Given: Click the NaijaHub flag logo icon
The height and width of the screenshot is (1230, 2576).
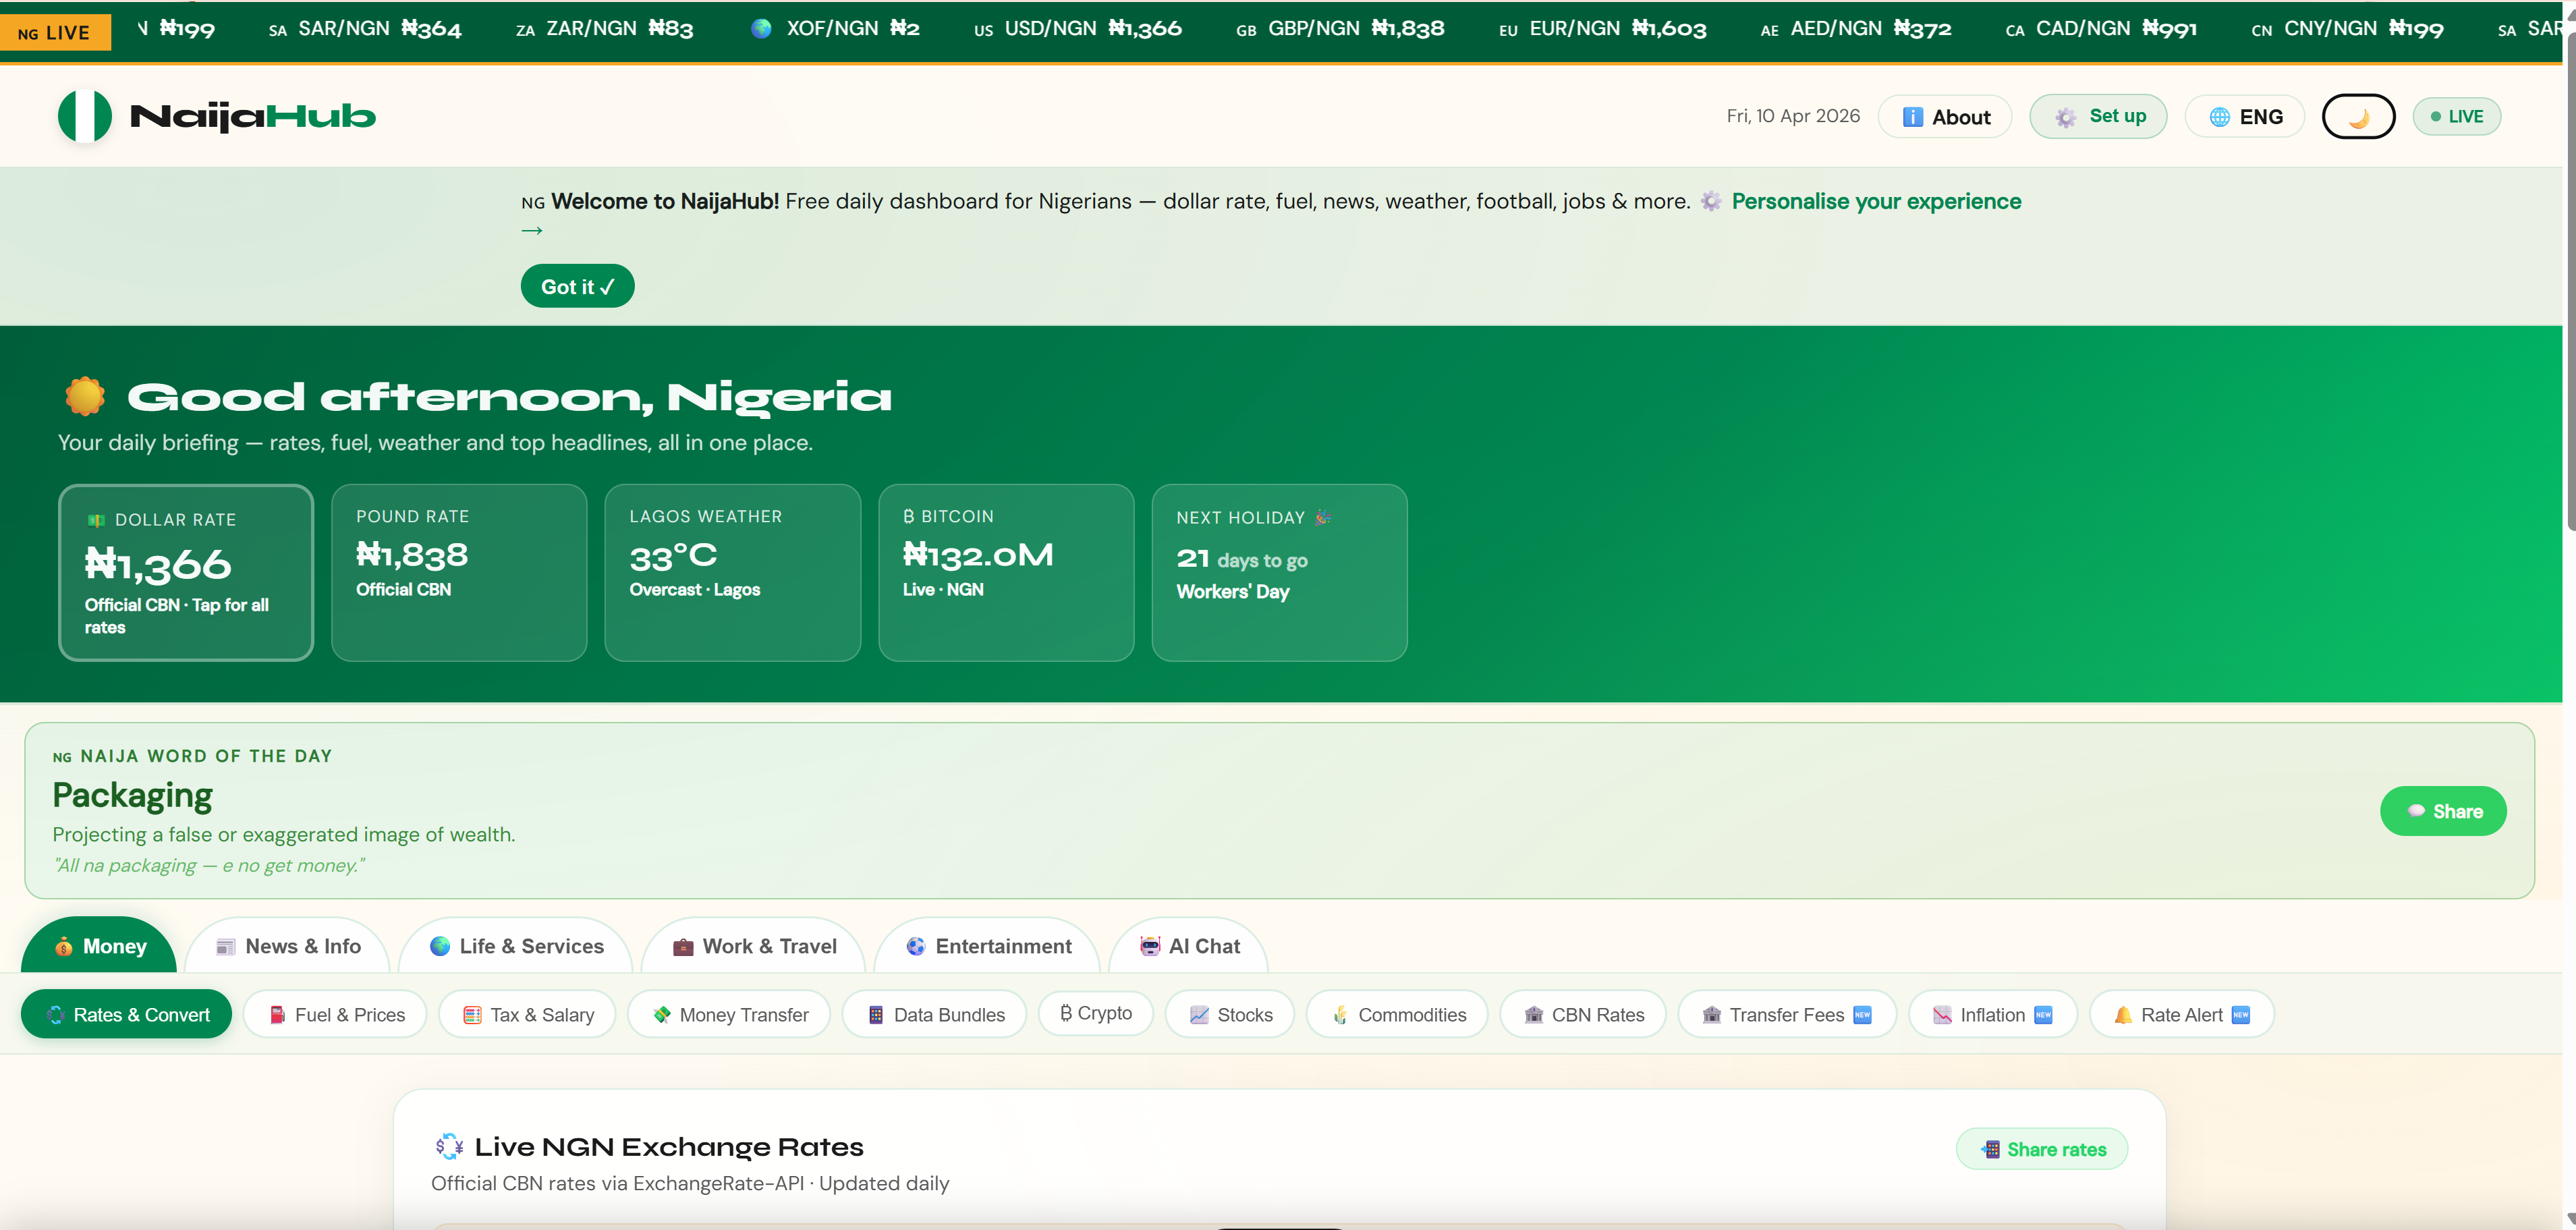Looking at the screenshot, I should click(85, 116).
